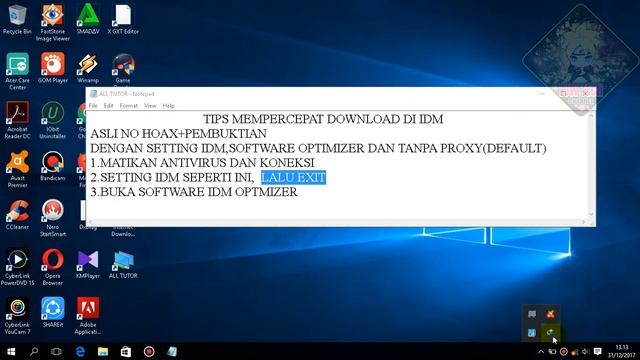This screenshot has width=640, height=360.
Task: Click the highlighted LALU EXIT text
Action: pyautogui.click(x=293, y=178)
